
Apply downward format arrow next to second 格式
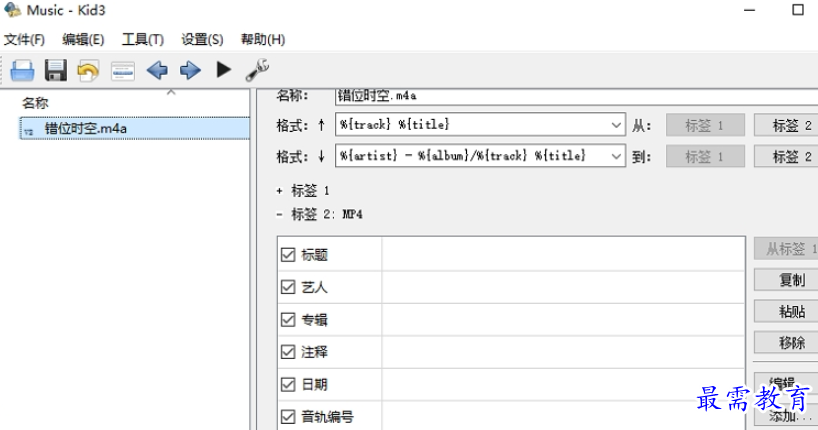pos(321,156)
